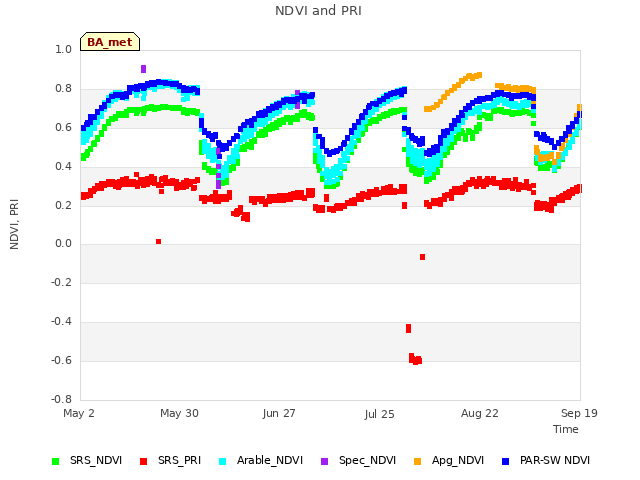Click the 0.4 y-axis tick label

[x=63, y=166]
